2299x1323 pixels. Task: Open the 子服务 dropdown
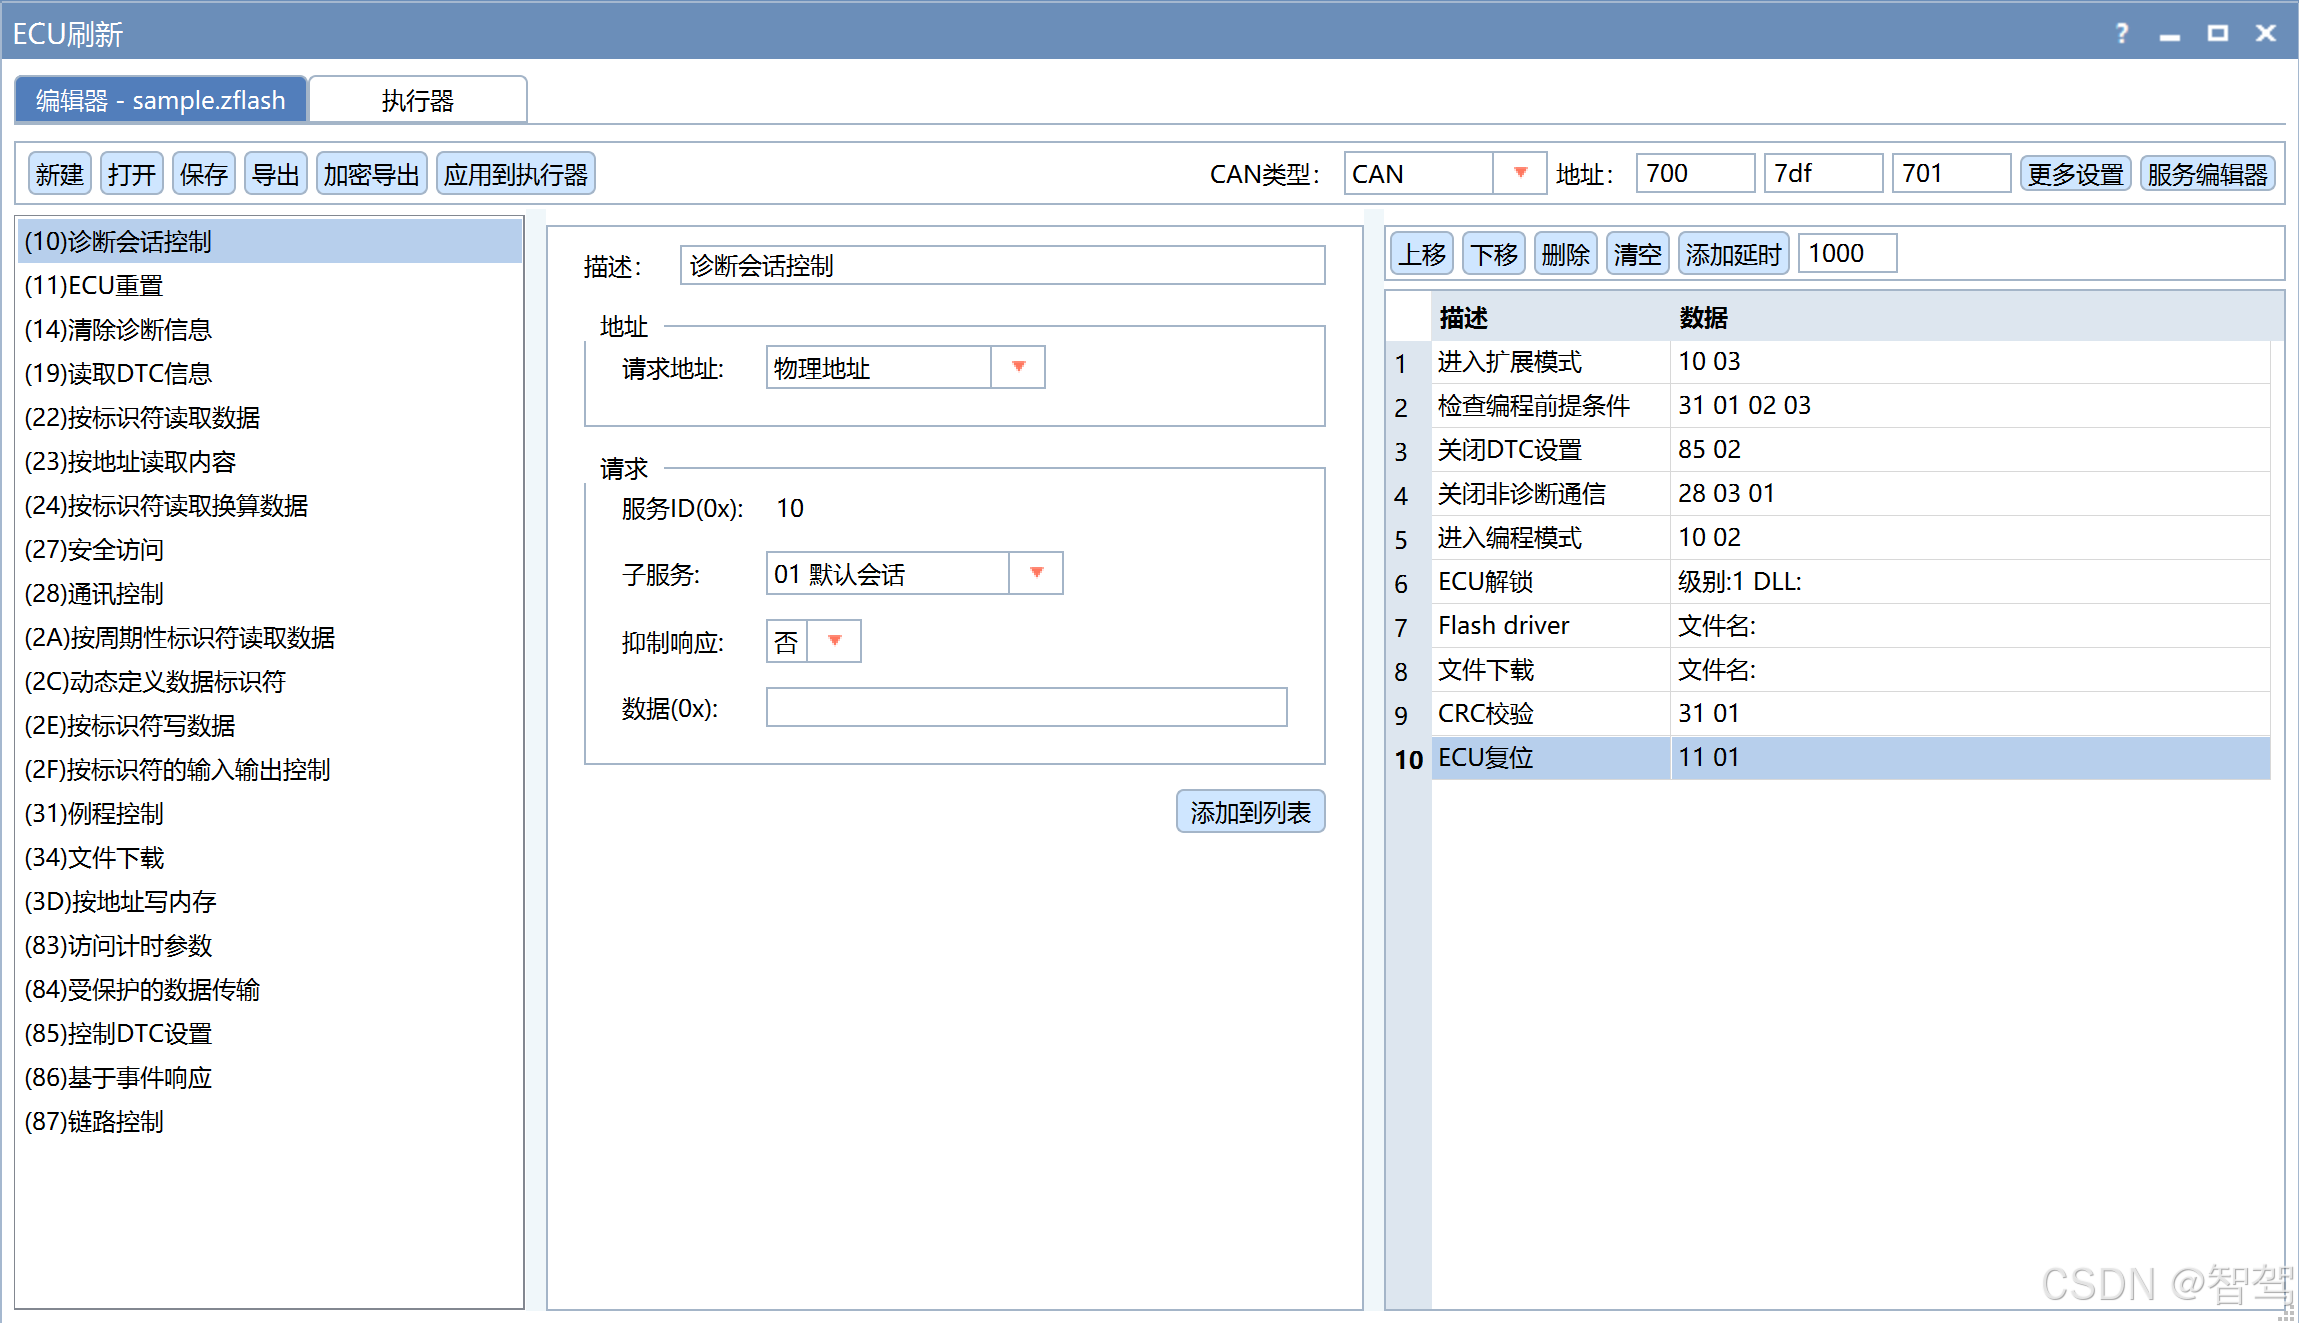coord(1036,573)
